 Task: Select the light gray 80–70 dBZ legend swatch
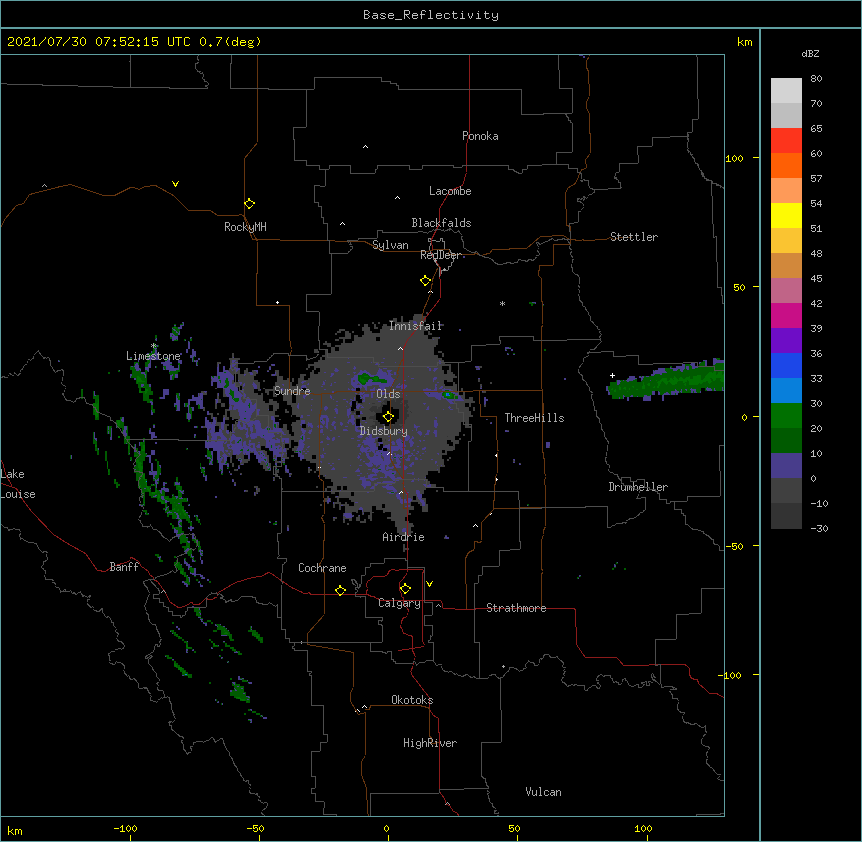[x=786, y=90]
